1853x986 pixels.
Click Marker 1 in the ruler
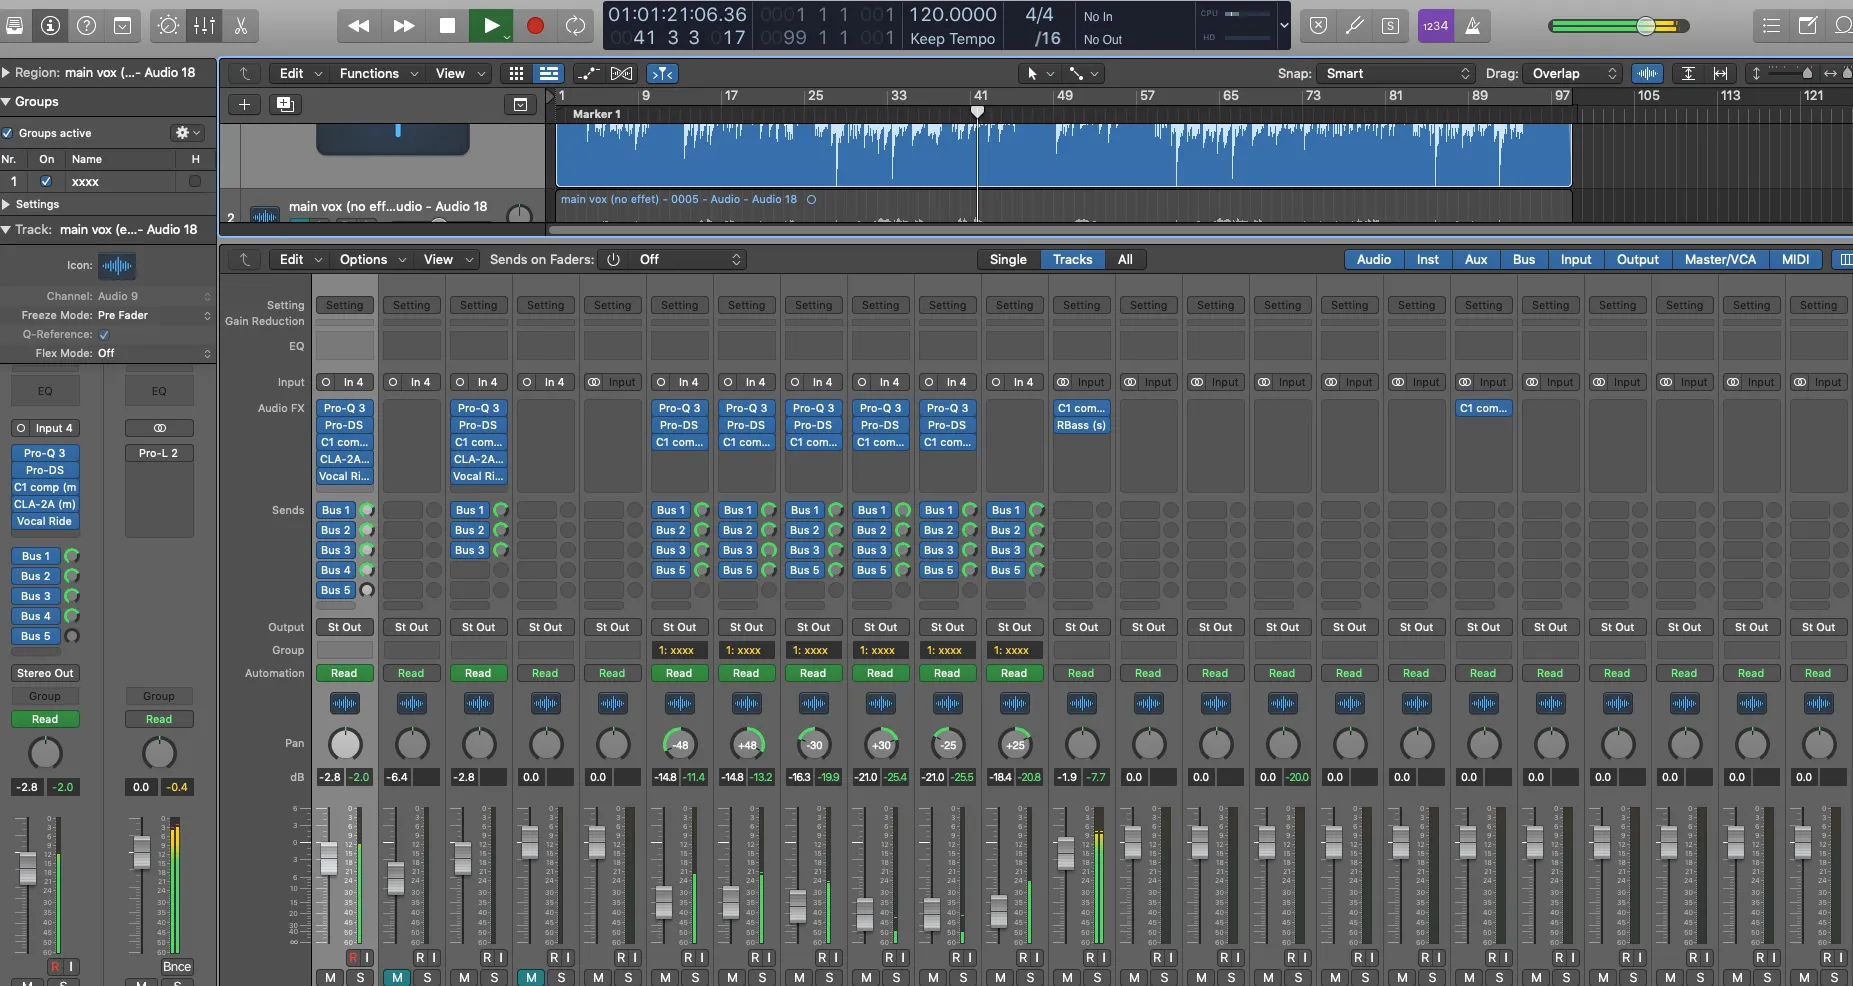click(596, 114)
